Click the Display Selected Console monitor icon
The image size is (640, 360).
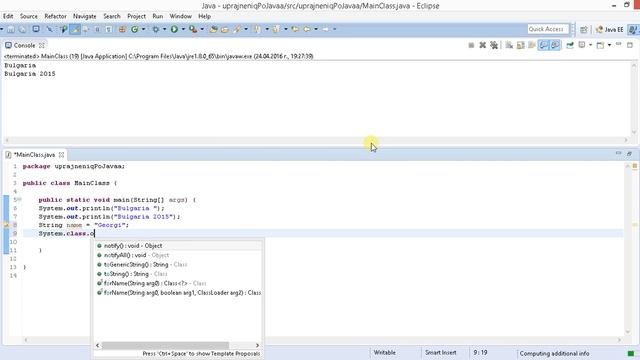click(x=582, y=44)
